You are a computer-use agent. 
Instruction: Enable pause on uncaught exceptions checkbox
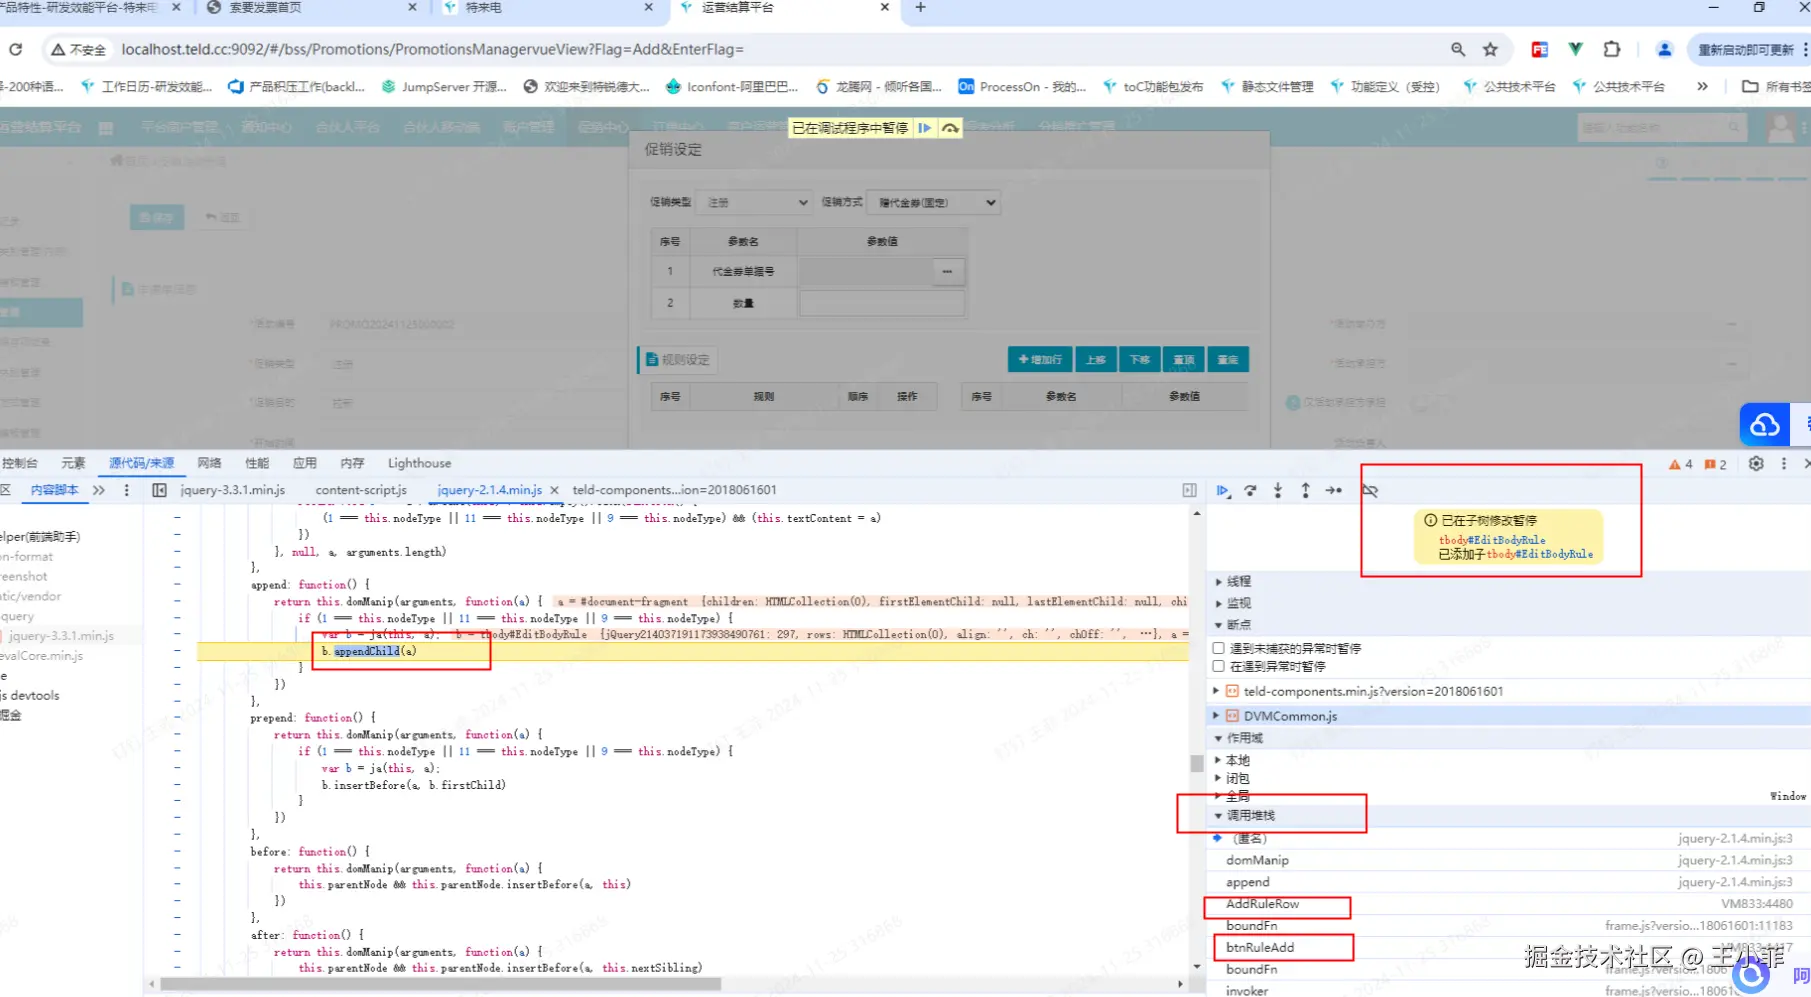(x=1219, y=648)
